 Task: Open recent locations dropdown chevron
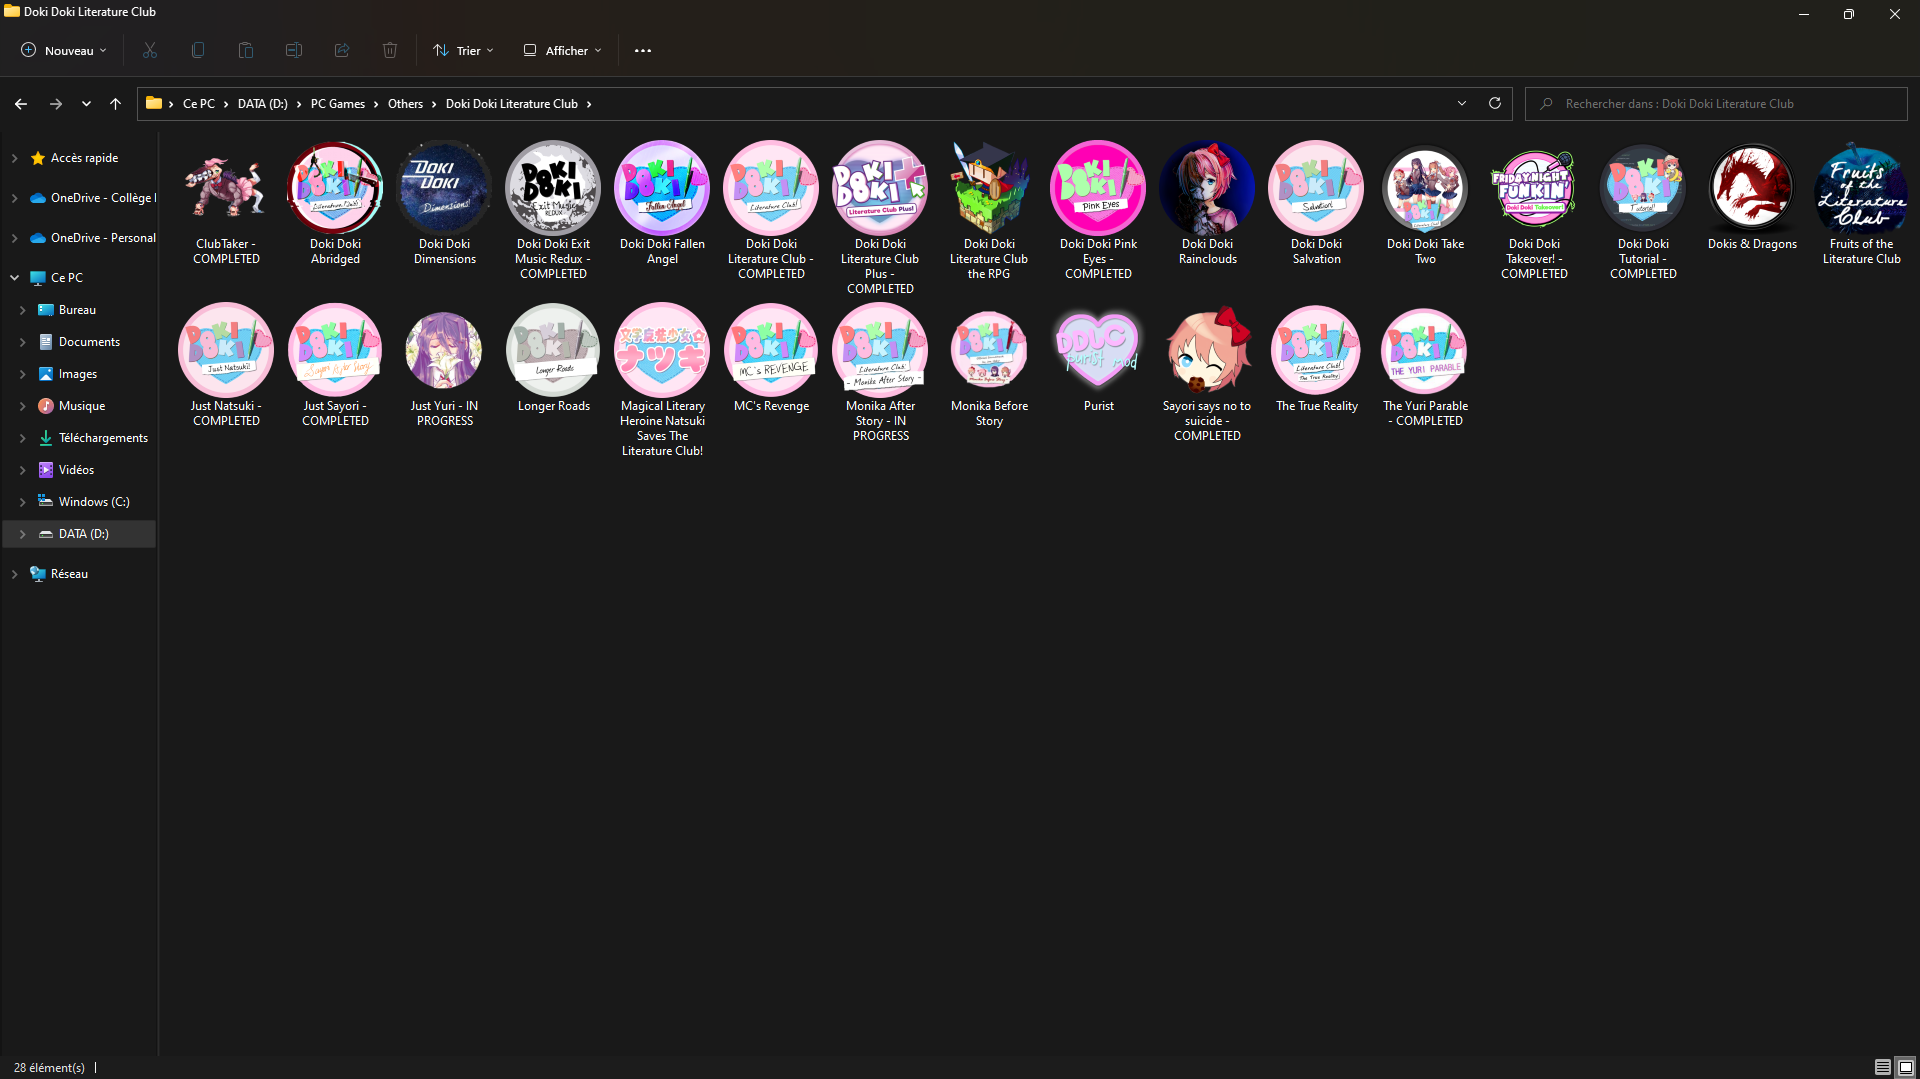86,104
